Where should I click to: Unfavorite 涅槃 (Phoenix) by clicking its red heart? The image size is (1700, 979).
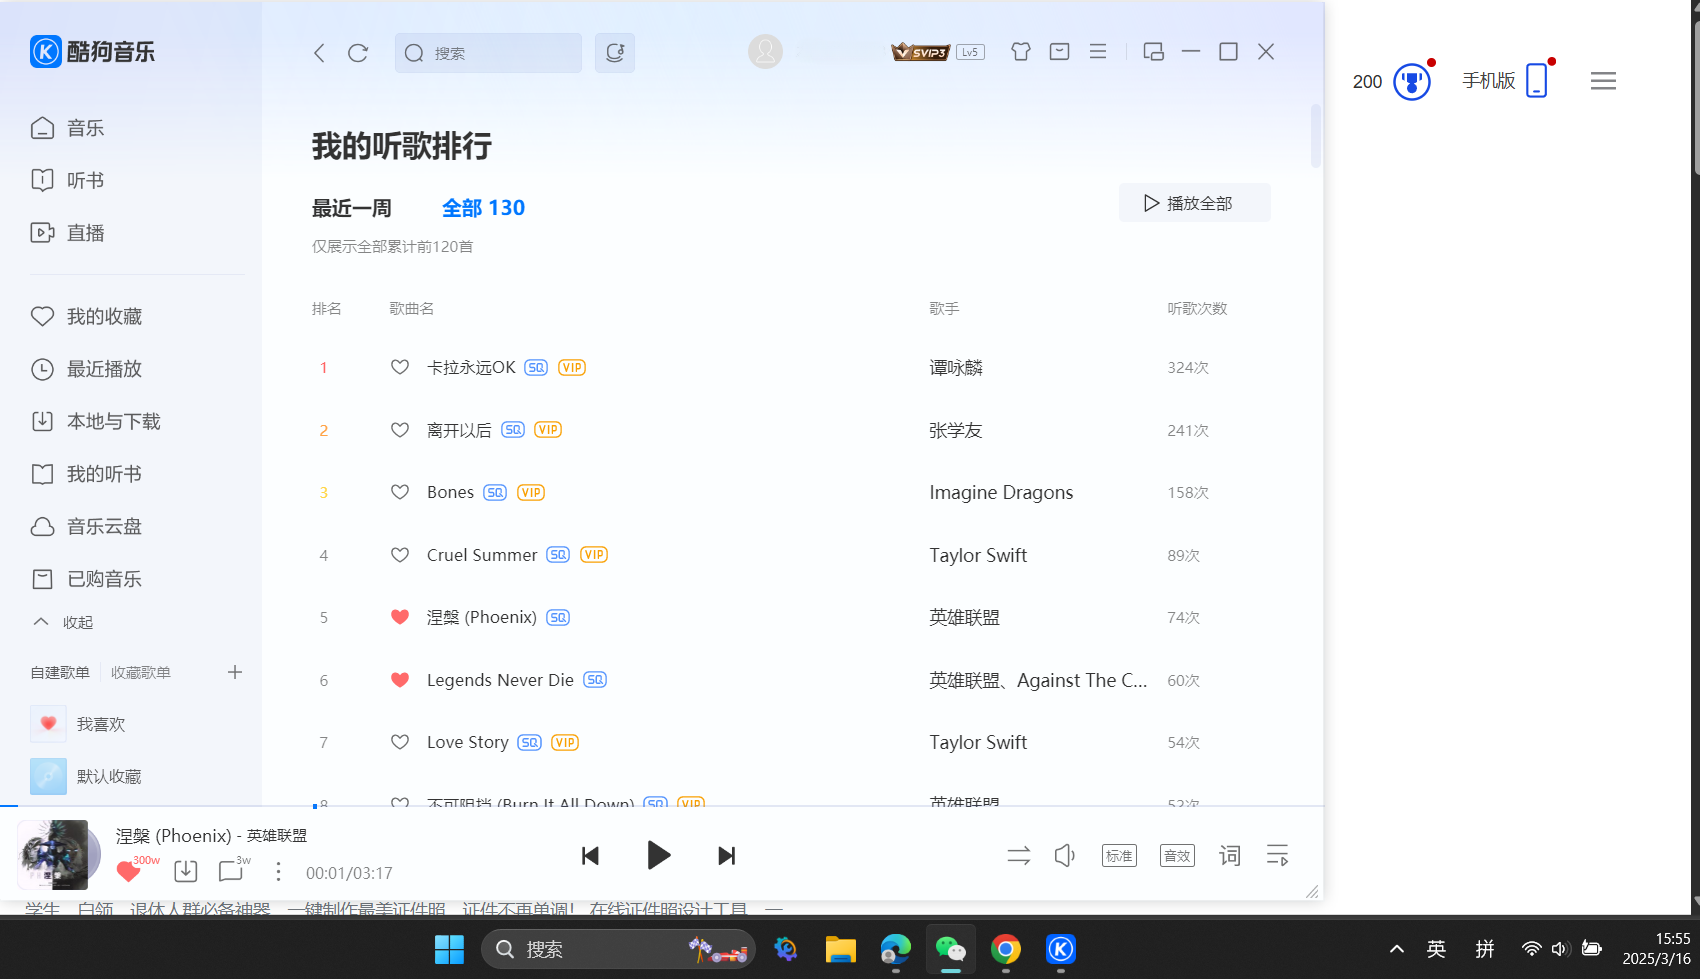tap(400, 617)
